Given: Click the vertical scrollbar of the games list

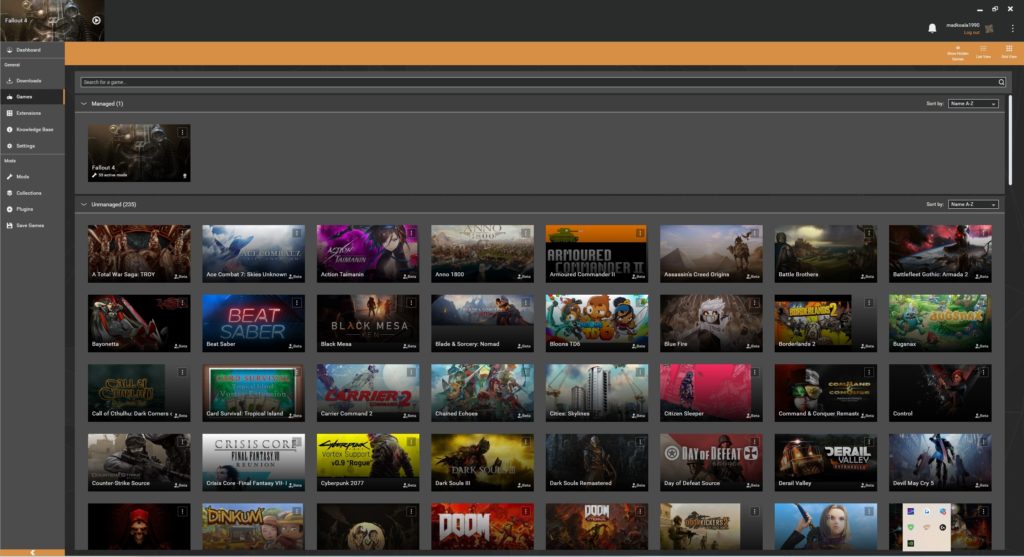Looking at the screenshot, I should (1010, 140).
